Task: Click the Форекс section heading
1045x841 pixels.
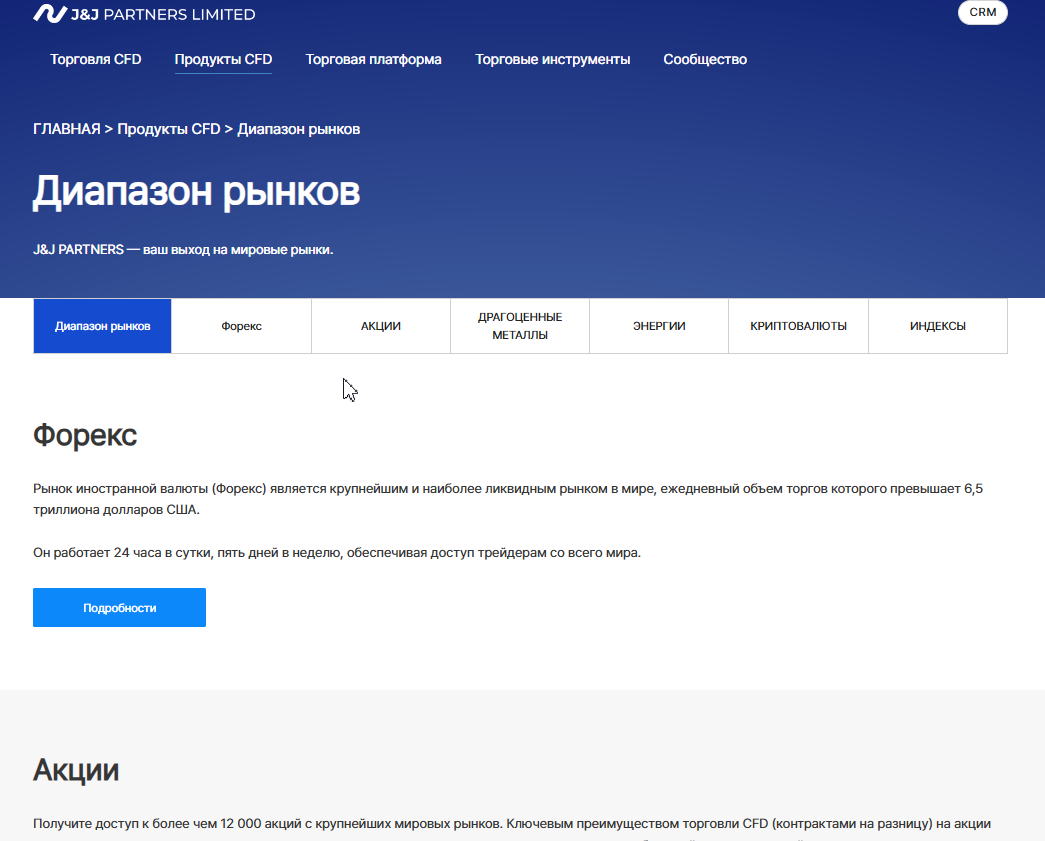Action: coord(85,435)
